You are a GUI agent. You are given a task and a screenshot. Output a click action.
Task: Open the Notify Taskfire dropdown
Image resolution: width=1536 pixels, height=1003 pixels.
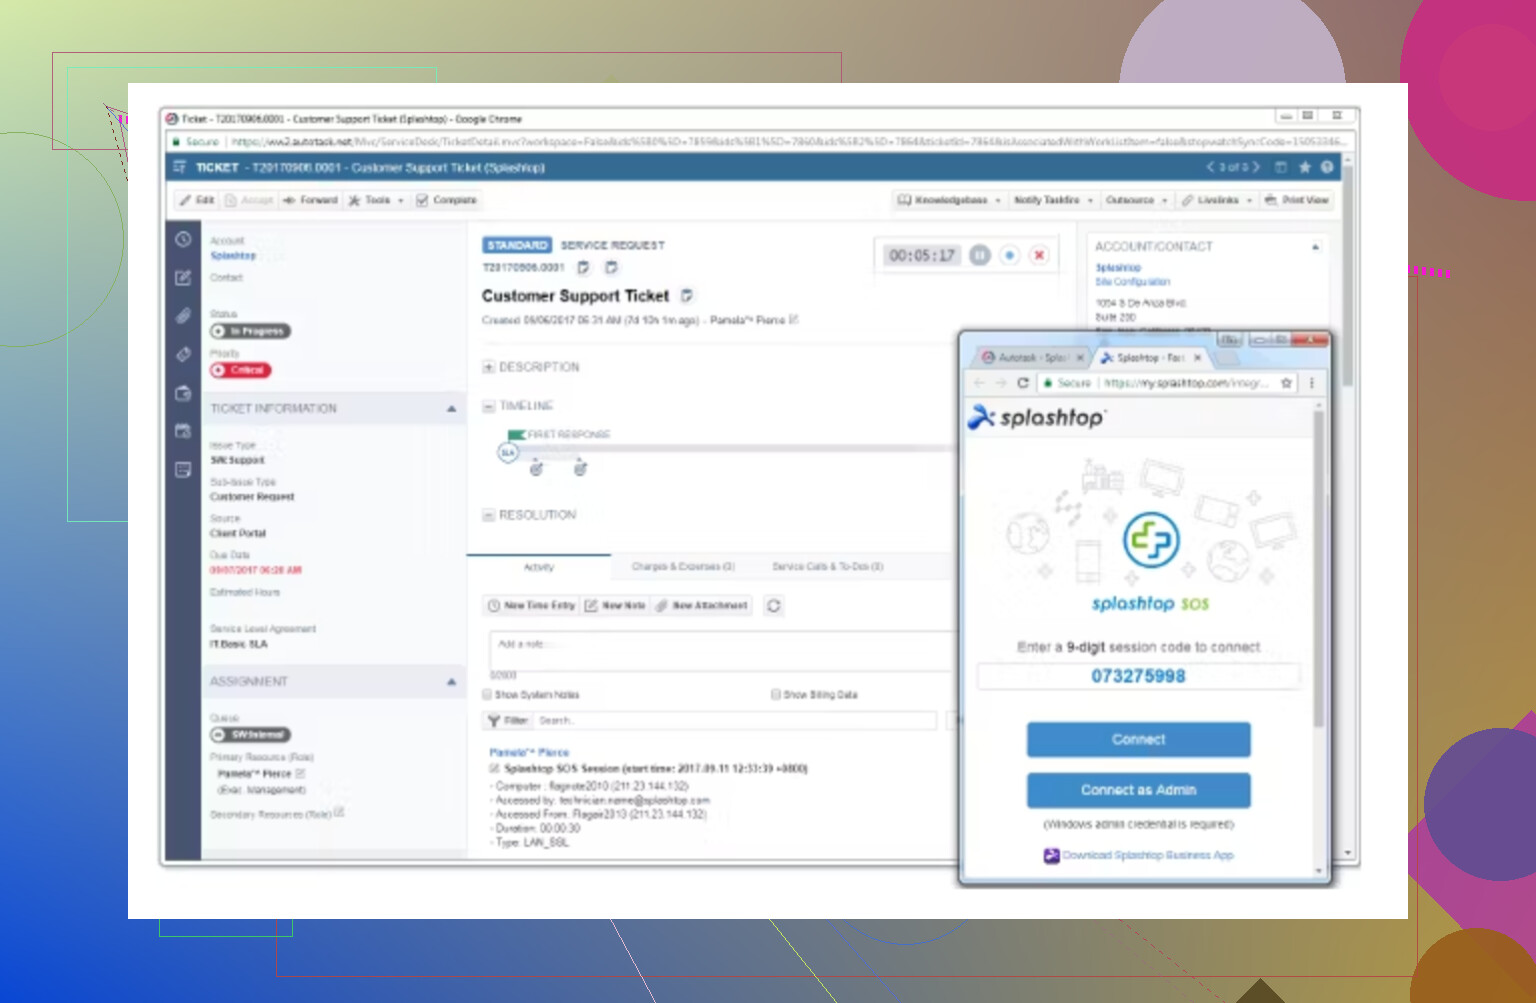[x=1053, y=200]
